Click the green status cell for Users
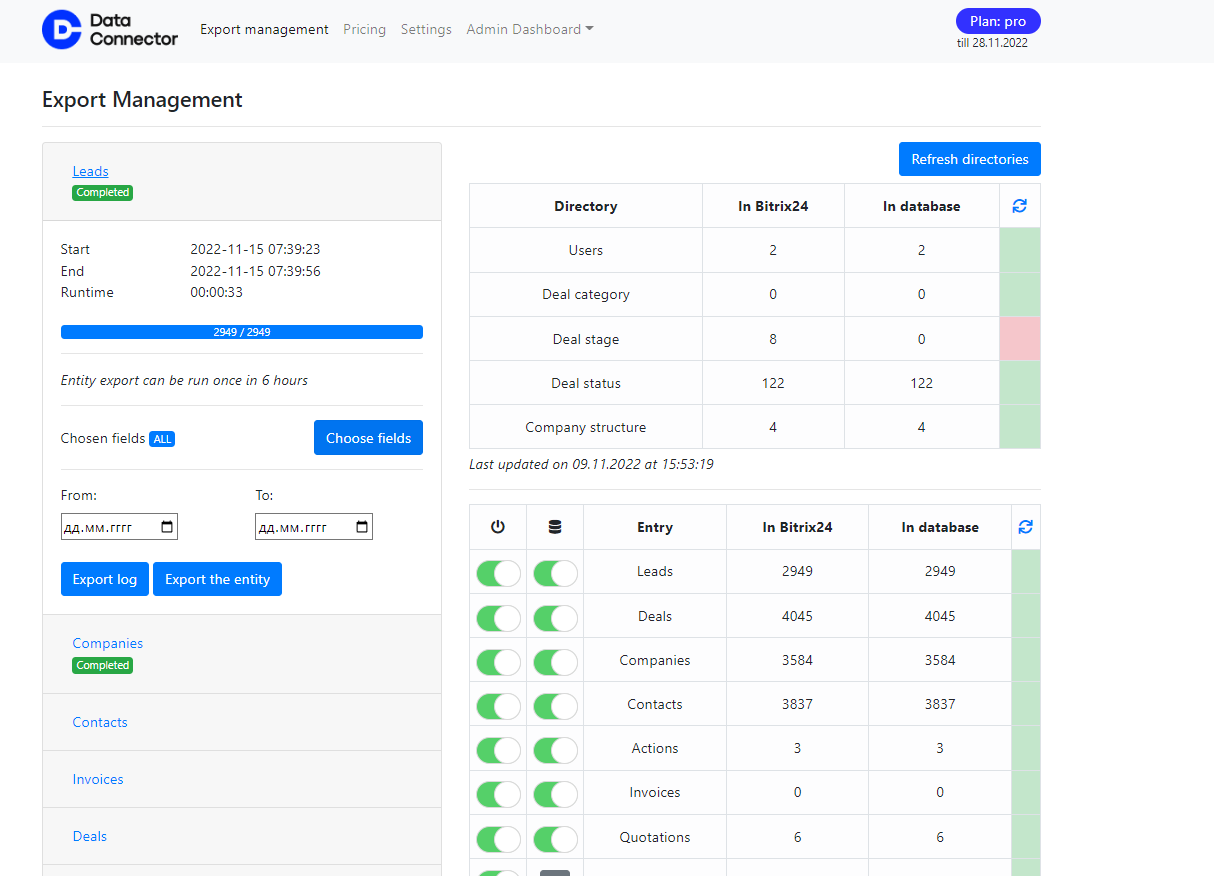Screen dimensions: 1214x876 [1020, 250]
